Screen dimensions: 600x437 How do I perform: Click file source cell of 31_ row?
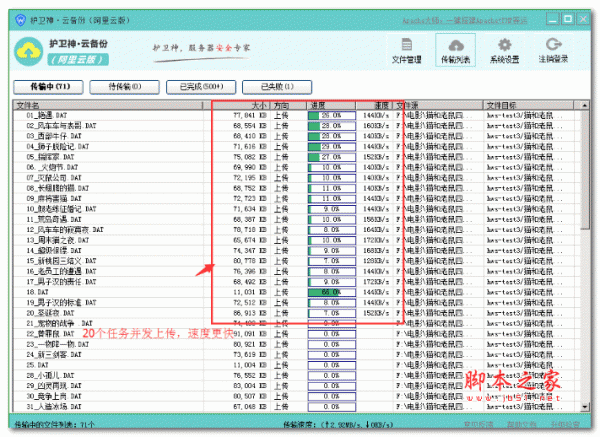(434, 407)
